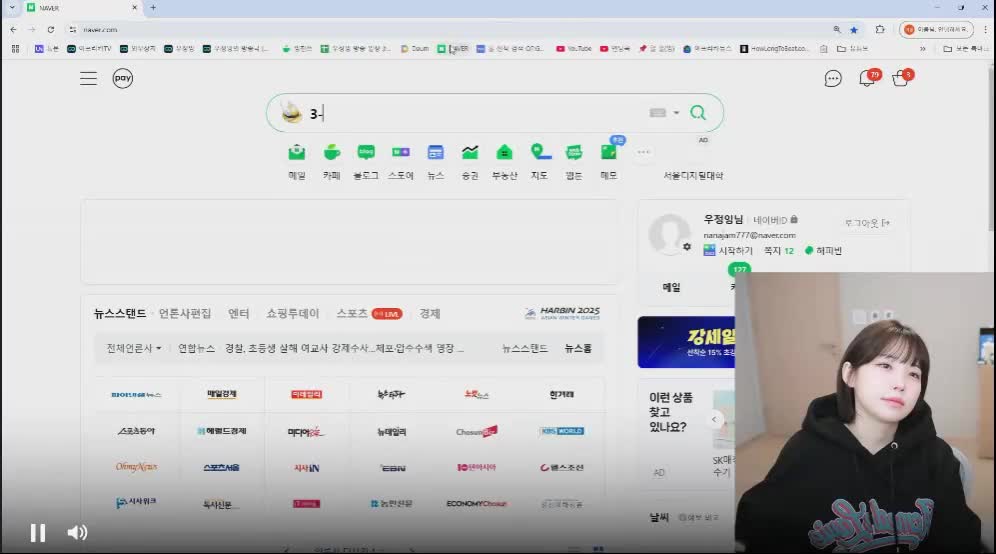Pause the video playback
Viewport: 996px width, 554px height.
38,532
